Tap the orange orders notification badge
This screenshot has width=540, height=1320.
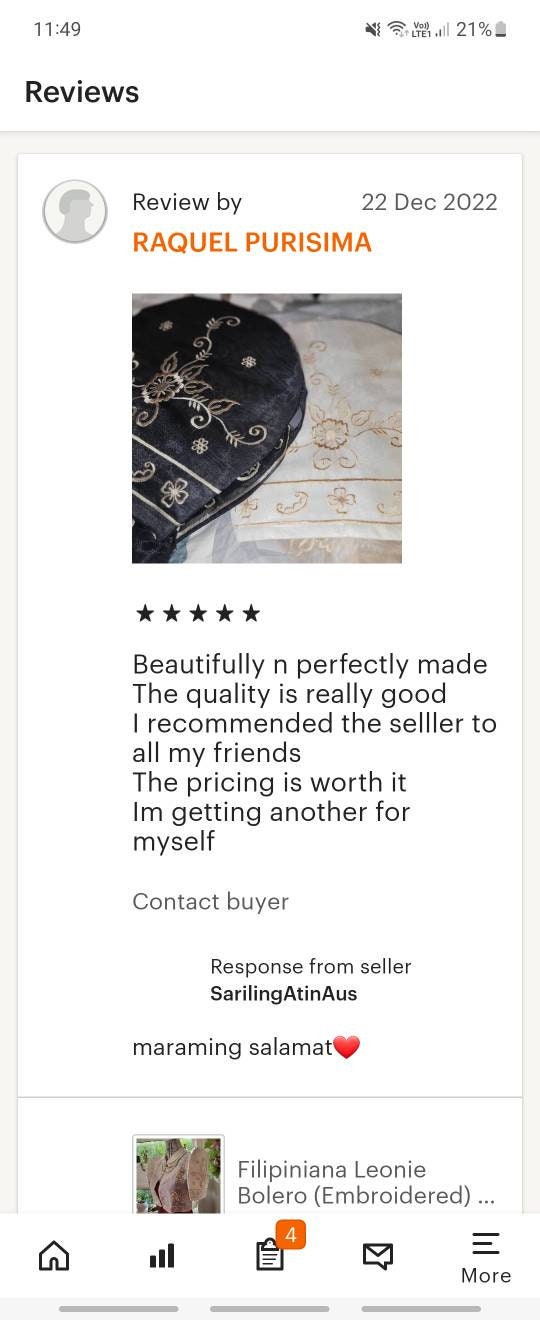click(290, 1235)
